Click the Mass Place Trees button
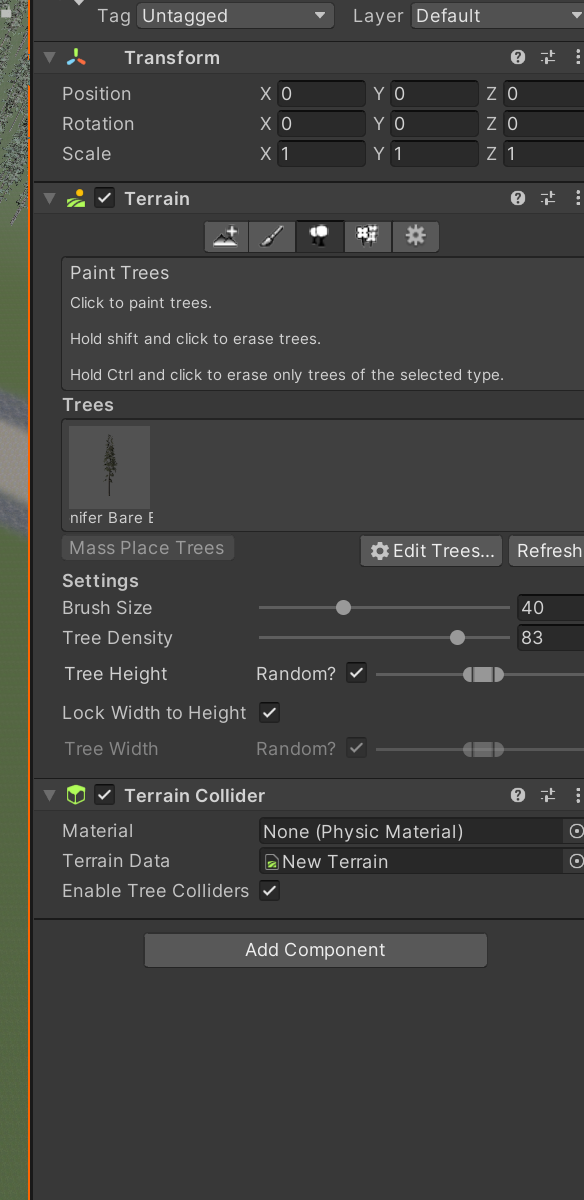The width and height of the screenshot is (584, 1200). tap(147, 548)
